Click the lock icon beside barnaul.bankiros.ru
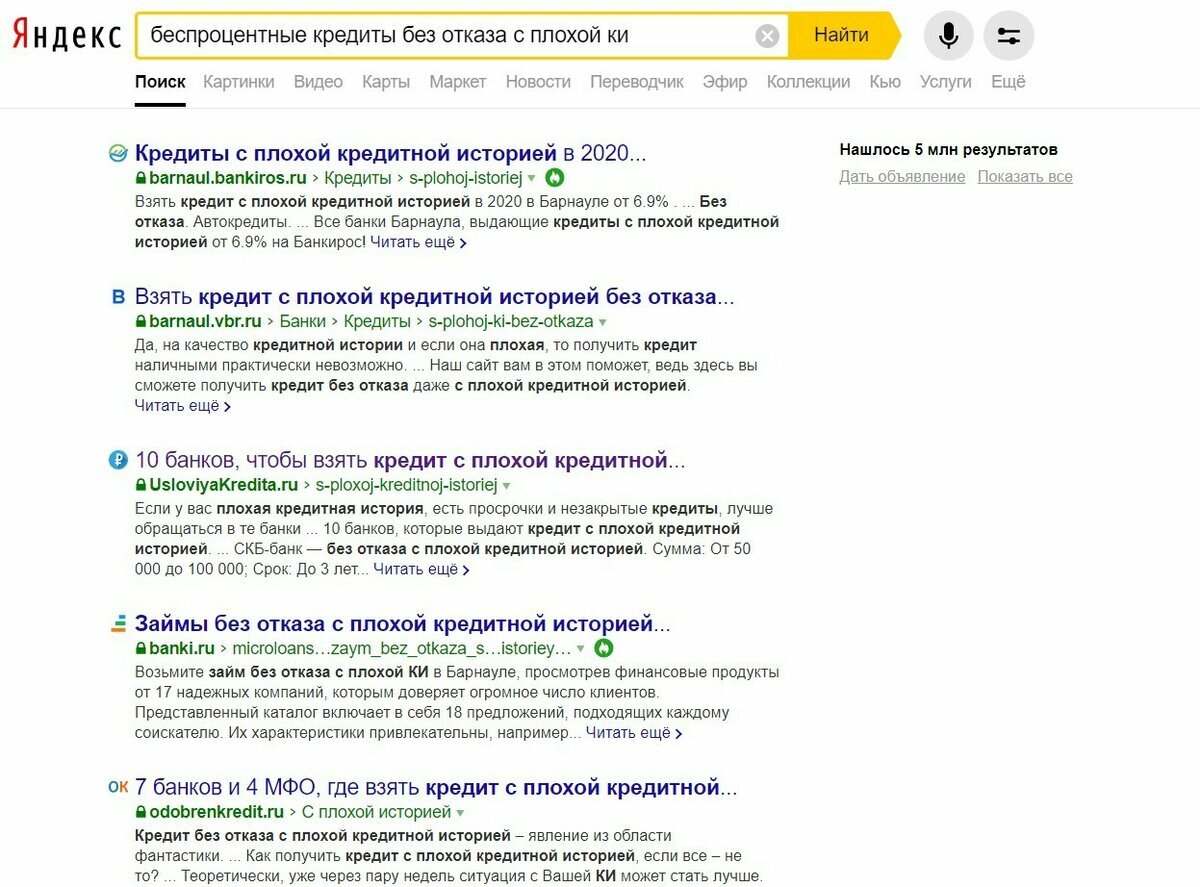 click(x=141, y=178)
